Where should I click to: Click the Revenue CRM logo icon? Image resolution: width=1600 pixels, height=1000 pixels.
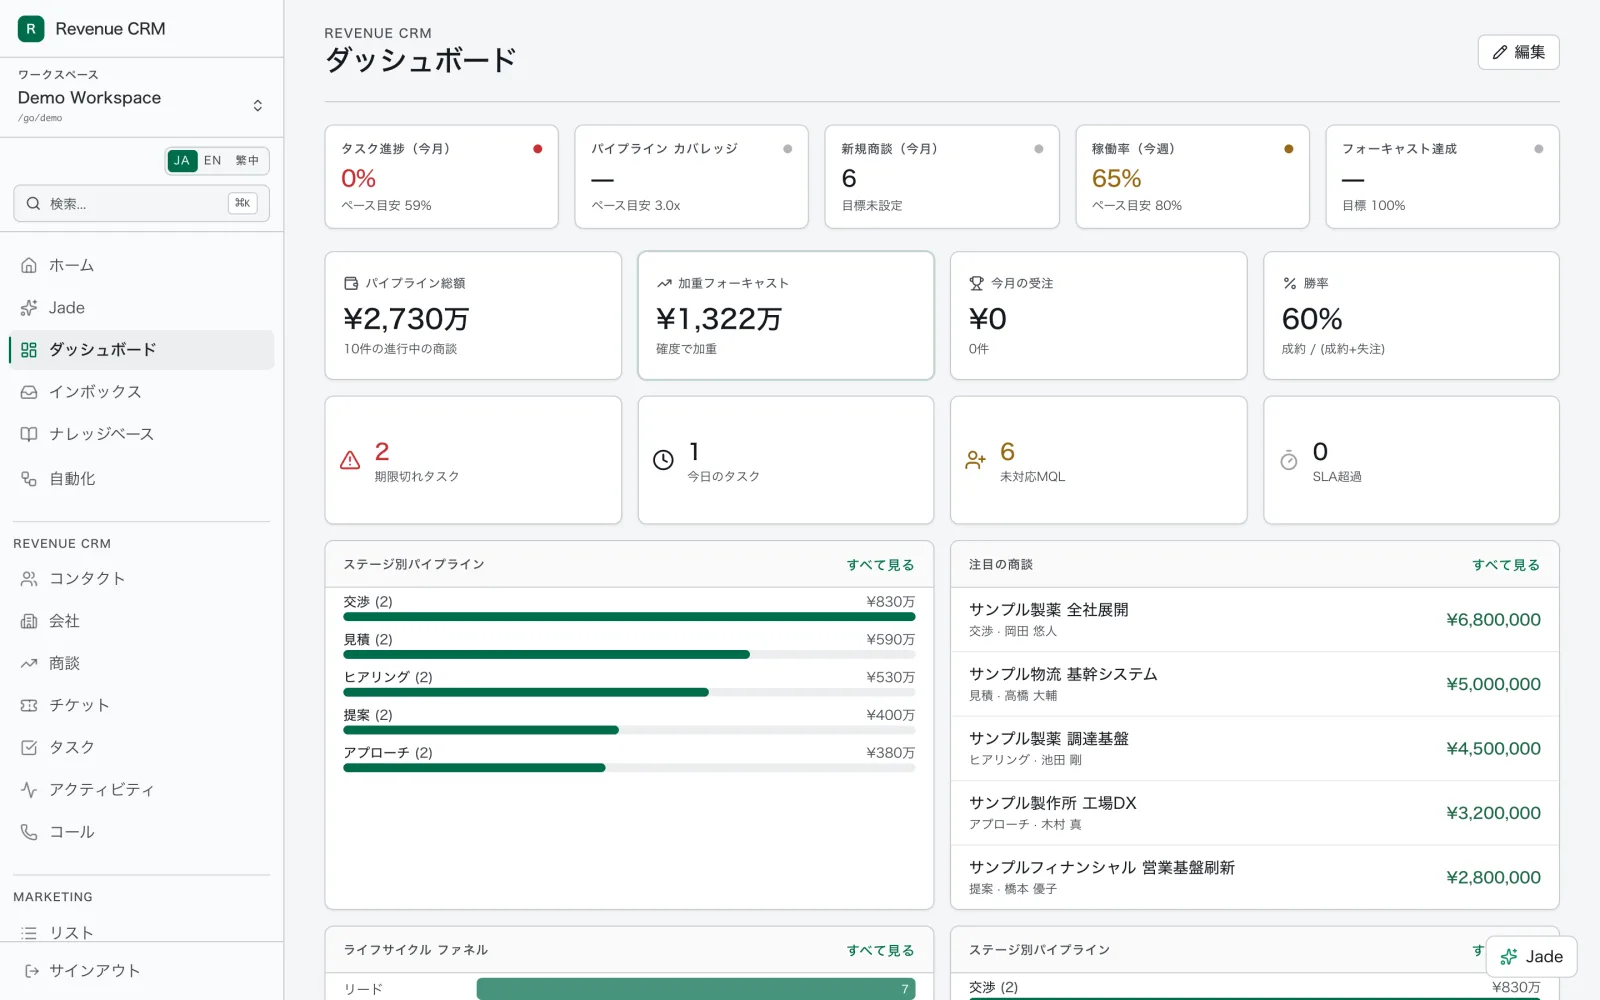(x=31, y=29)
